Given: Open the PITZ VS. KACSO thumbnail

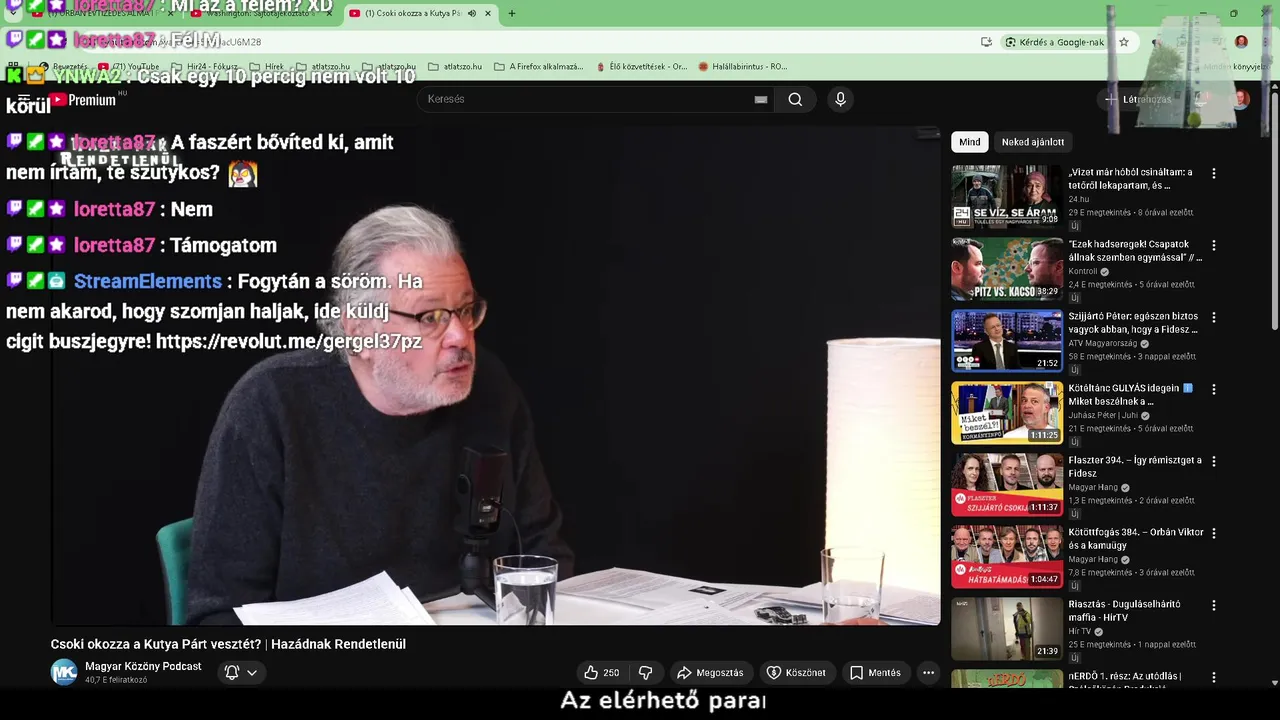Looking at the screenshot, I should click(x=1007, y=268).
